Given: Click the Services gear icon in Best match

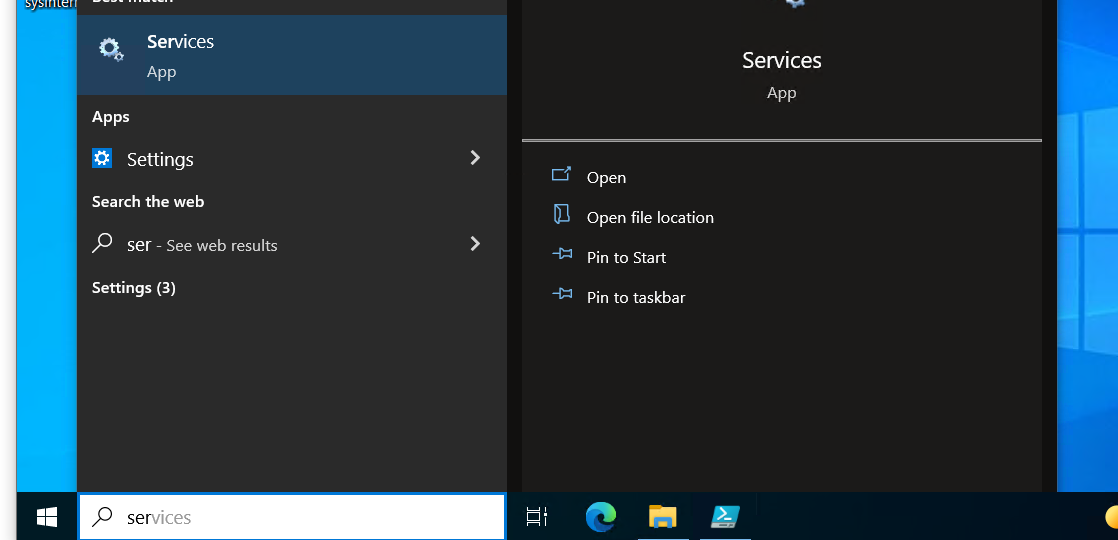Looking at the screenshot, I should [110, 49].
